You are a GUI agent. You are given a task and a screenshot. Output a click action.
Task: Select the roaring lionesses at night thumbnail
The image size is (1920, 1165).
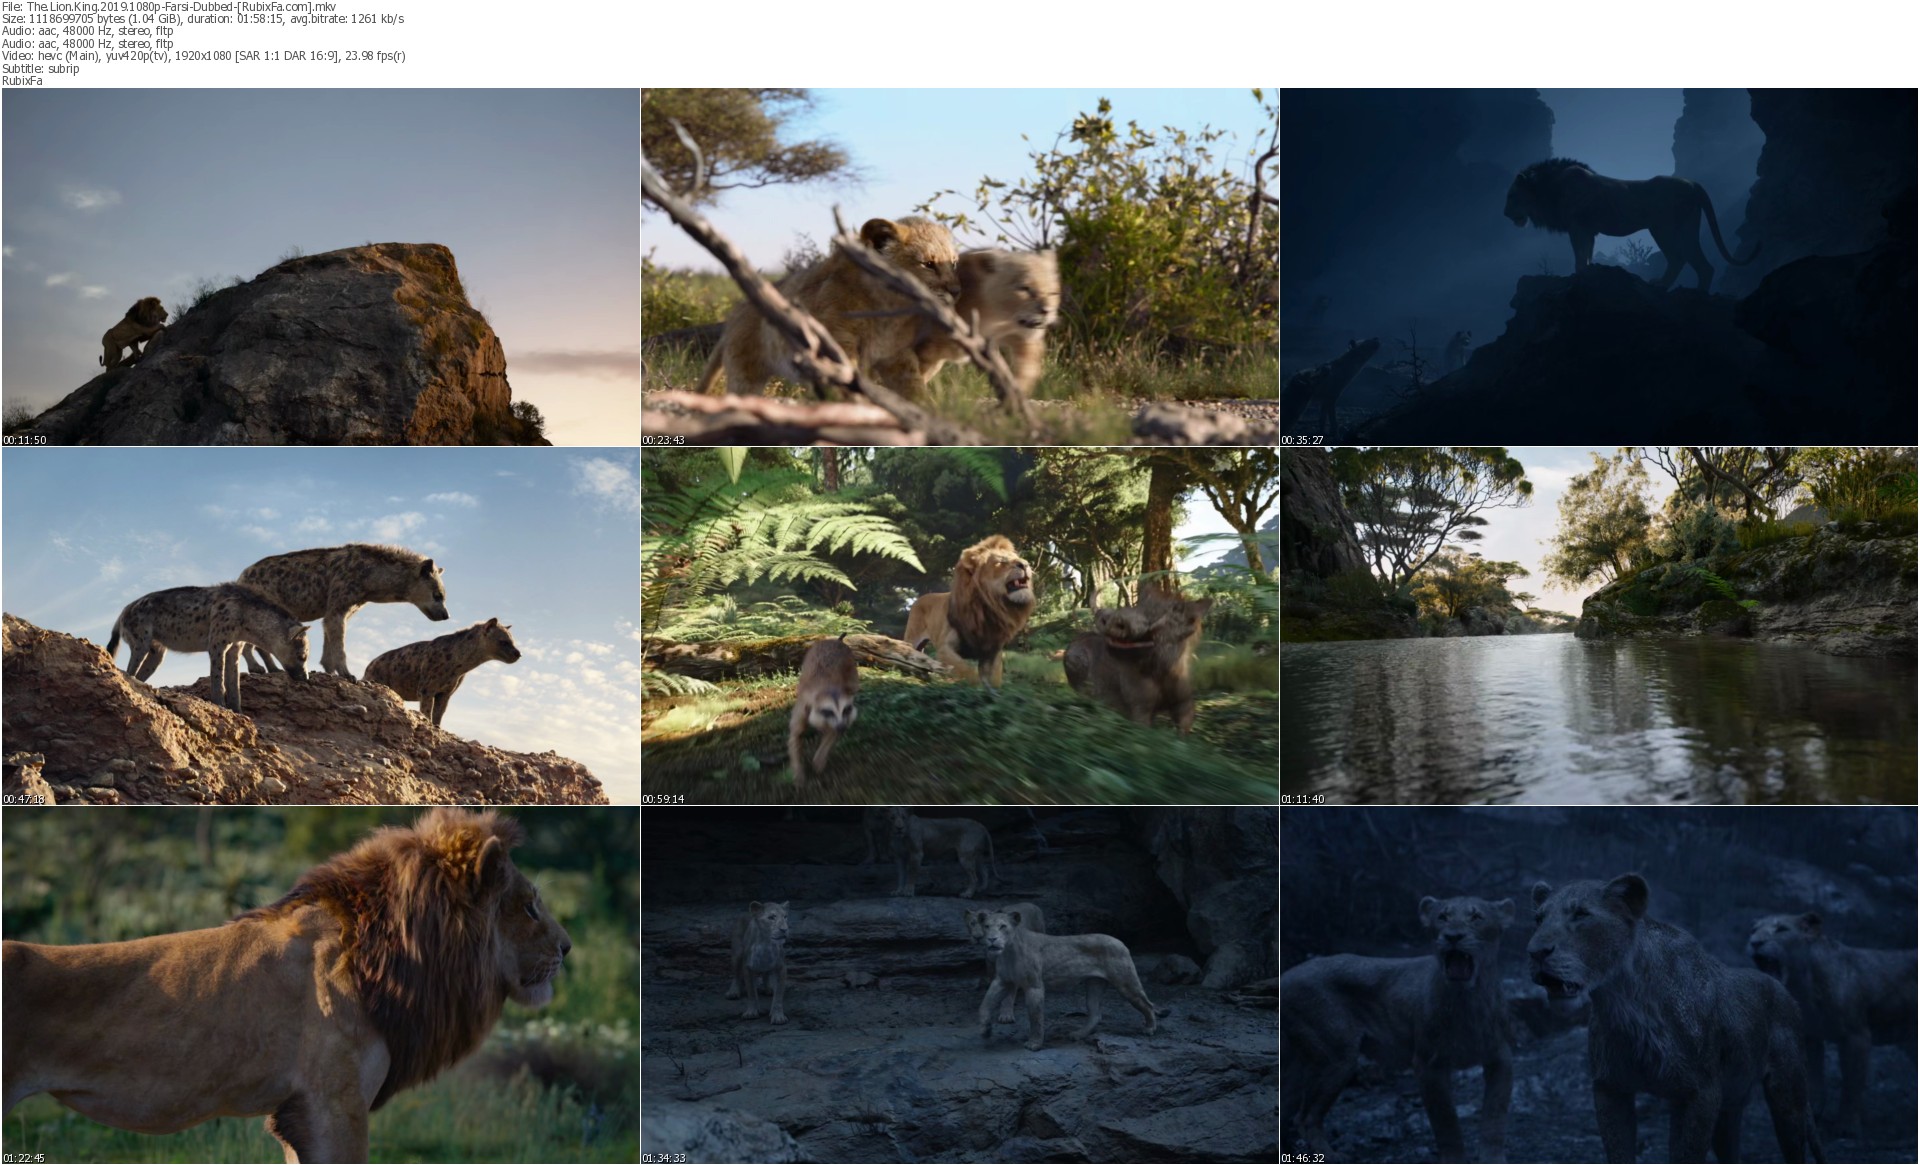tap(1599, 985)
